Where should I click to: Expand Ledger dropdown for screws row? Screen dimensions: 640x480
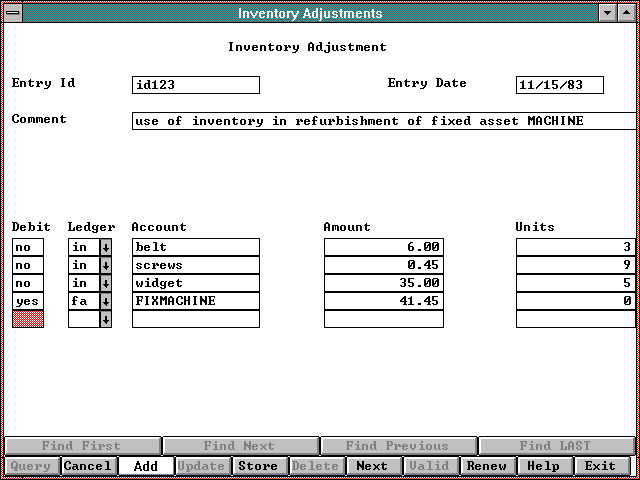(x=106, y=265)
